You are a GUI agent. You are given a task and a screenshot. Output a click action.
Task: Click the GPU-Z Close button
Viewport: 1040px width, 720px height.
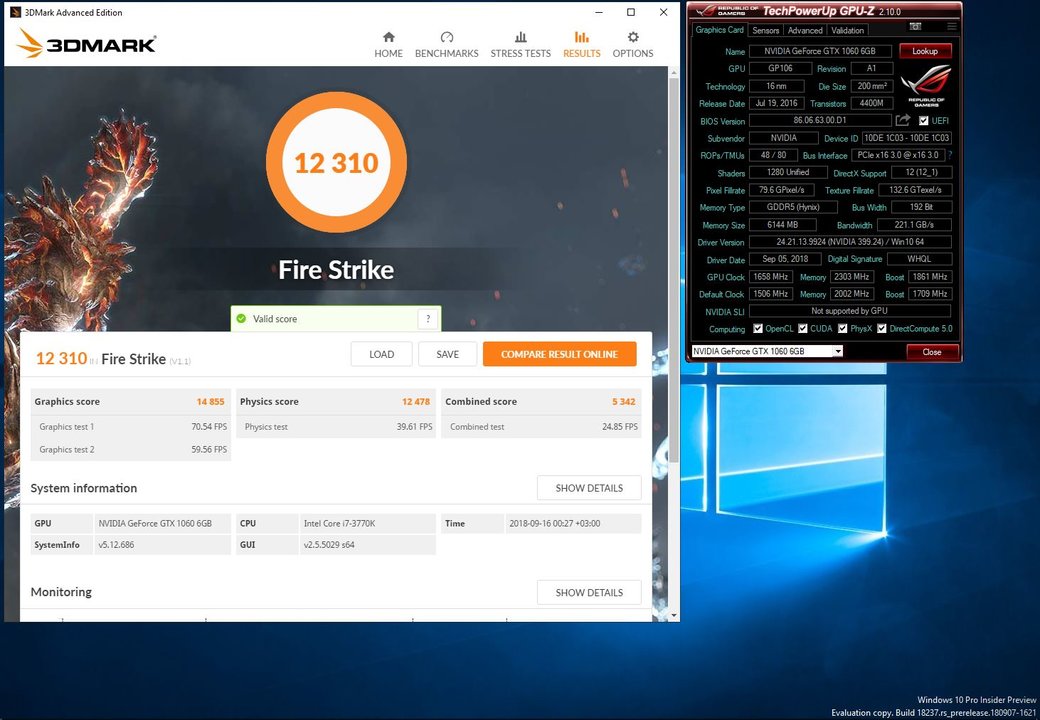tap(932, 352)
